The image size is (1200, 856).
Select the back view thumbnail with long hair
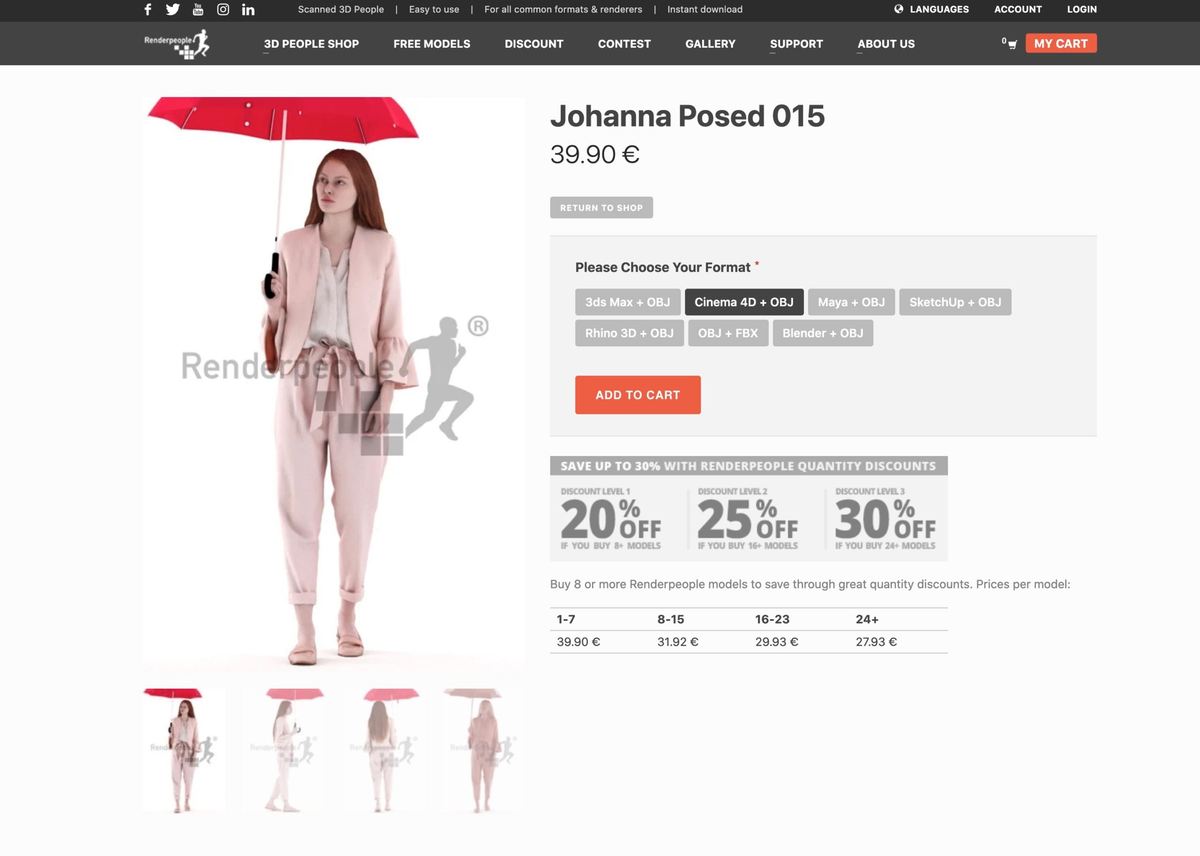pyautogui.click(x=384, y=750)
